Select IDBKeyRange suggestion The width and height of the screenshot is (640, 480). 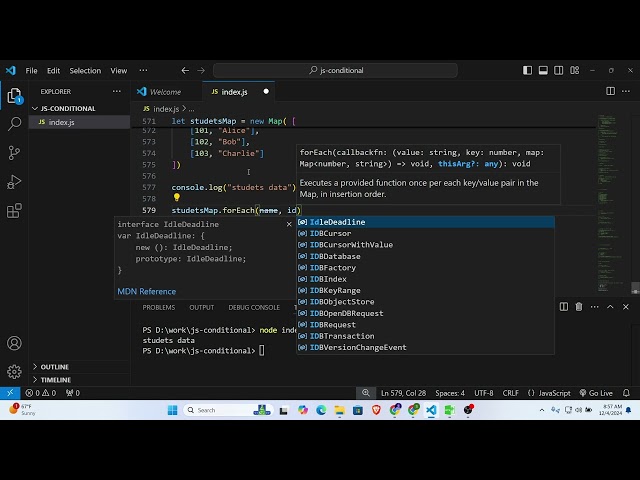tap(425, 291)
